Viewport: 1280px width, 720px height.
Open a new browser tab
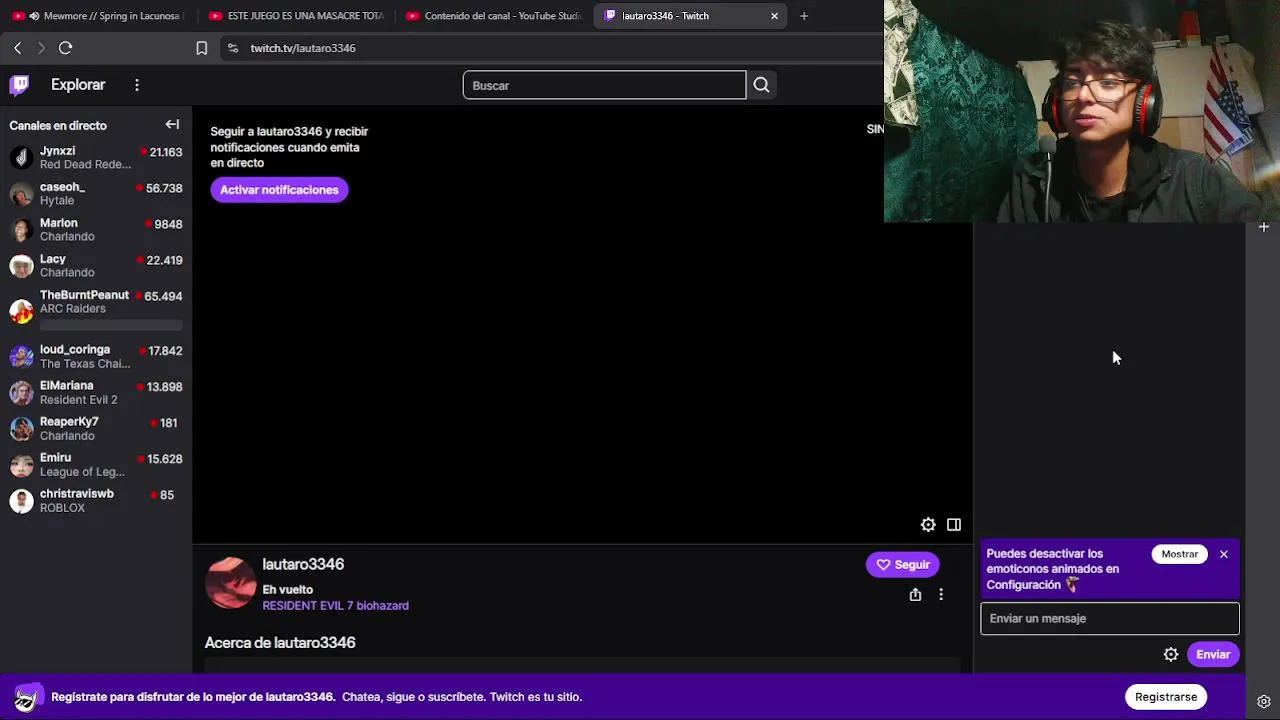pos(804,16)
